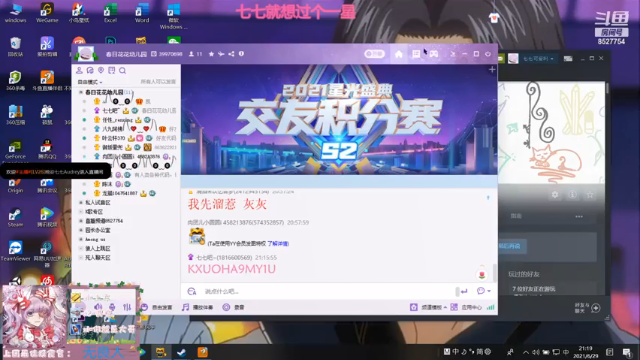Expand the K歌专区 channel
This screenshot has height=360, width=640.
81,211
